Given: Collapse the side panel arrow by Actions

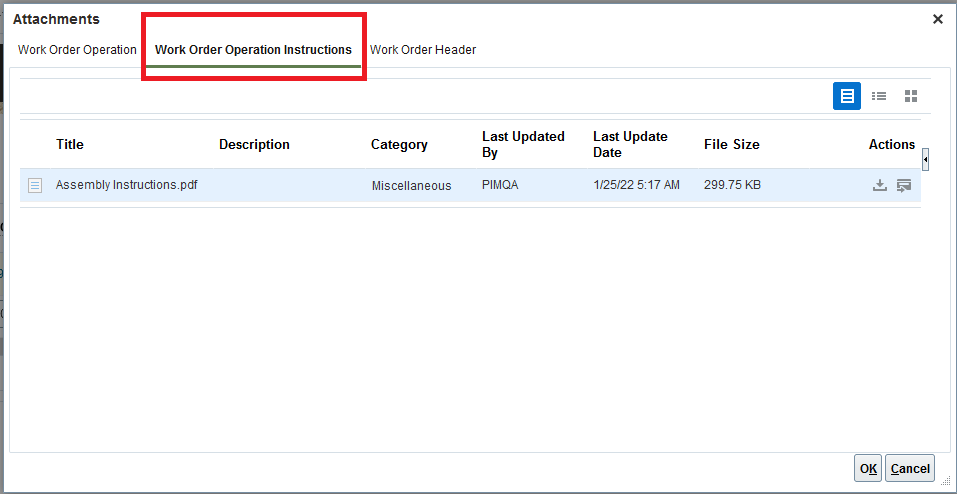Looking at the screenshot, I should pyautogui.click(x=926, y=159).
